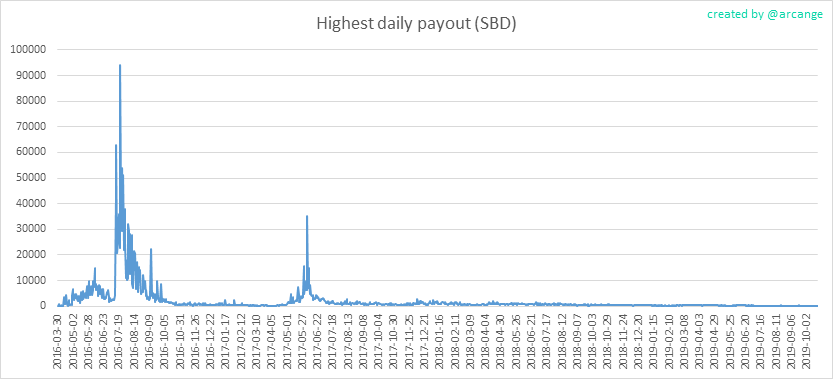
Task: Click the 2017-01-17 date label
Action: click(227, 340)
